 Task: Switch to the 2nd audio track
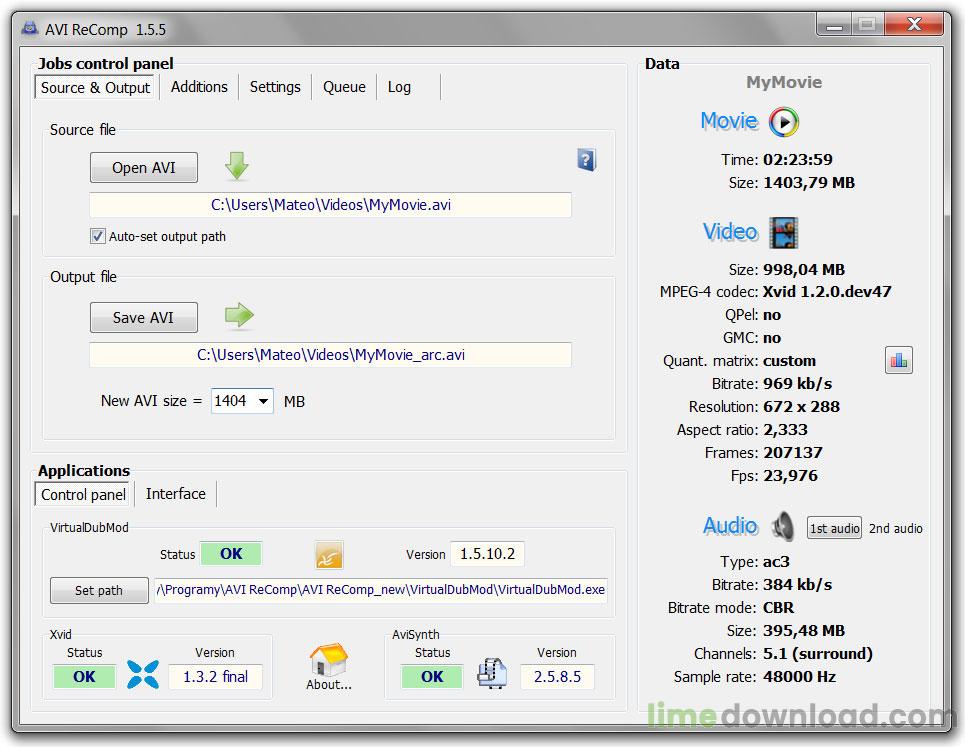click(x=895, y=529)
